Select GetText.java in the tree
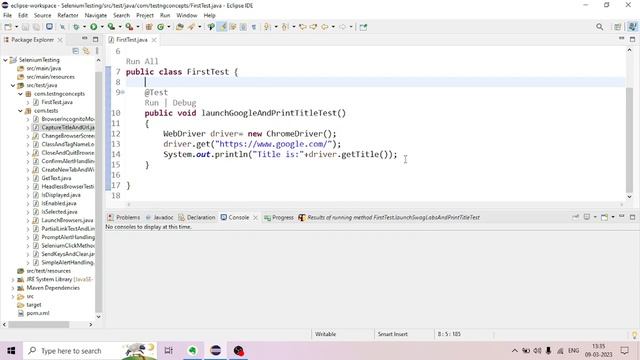Image resolution: width=640 pixels, height=360 pixels. pyautogui.click(x=56, y=178)
